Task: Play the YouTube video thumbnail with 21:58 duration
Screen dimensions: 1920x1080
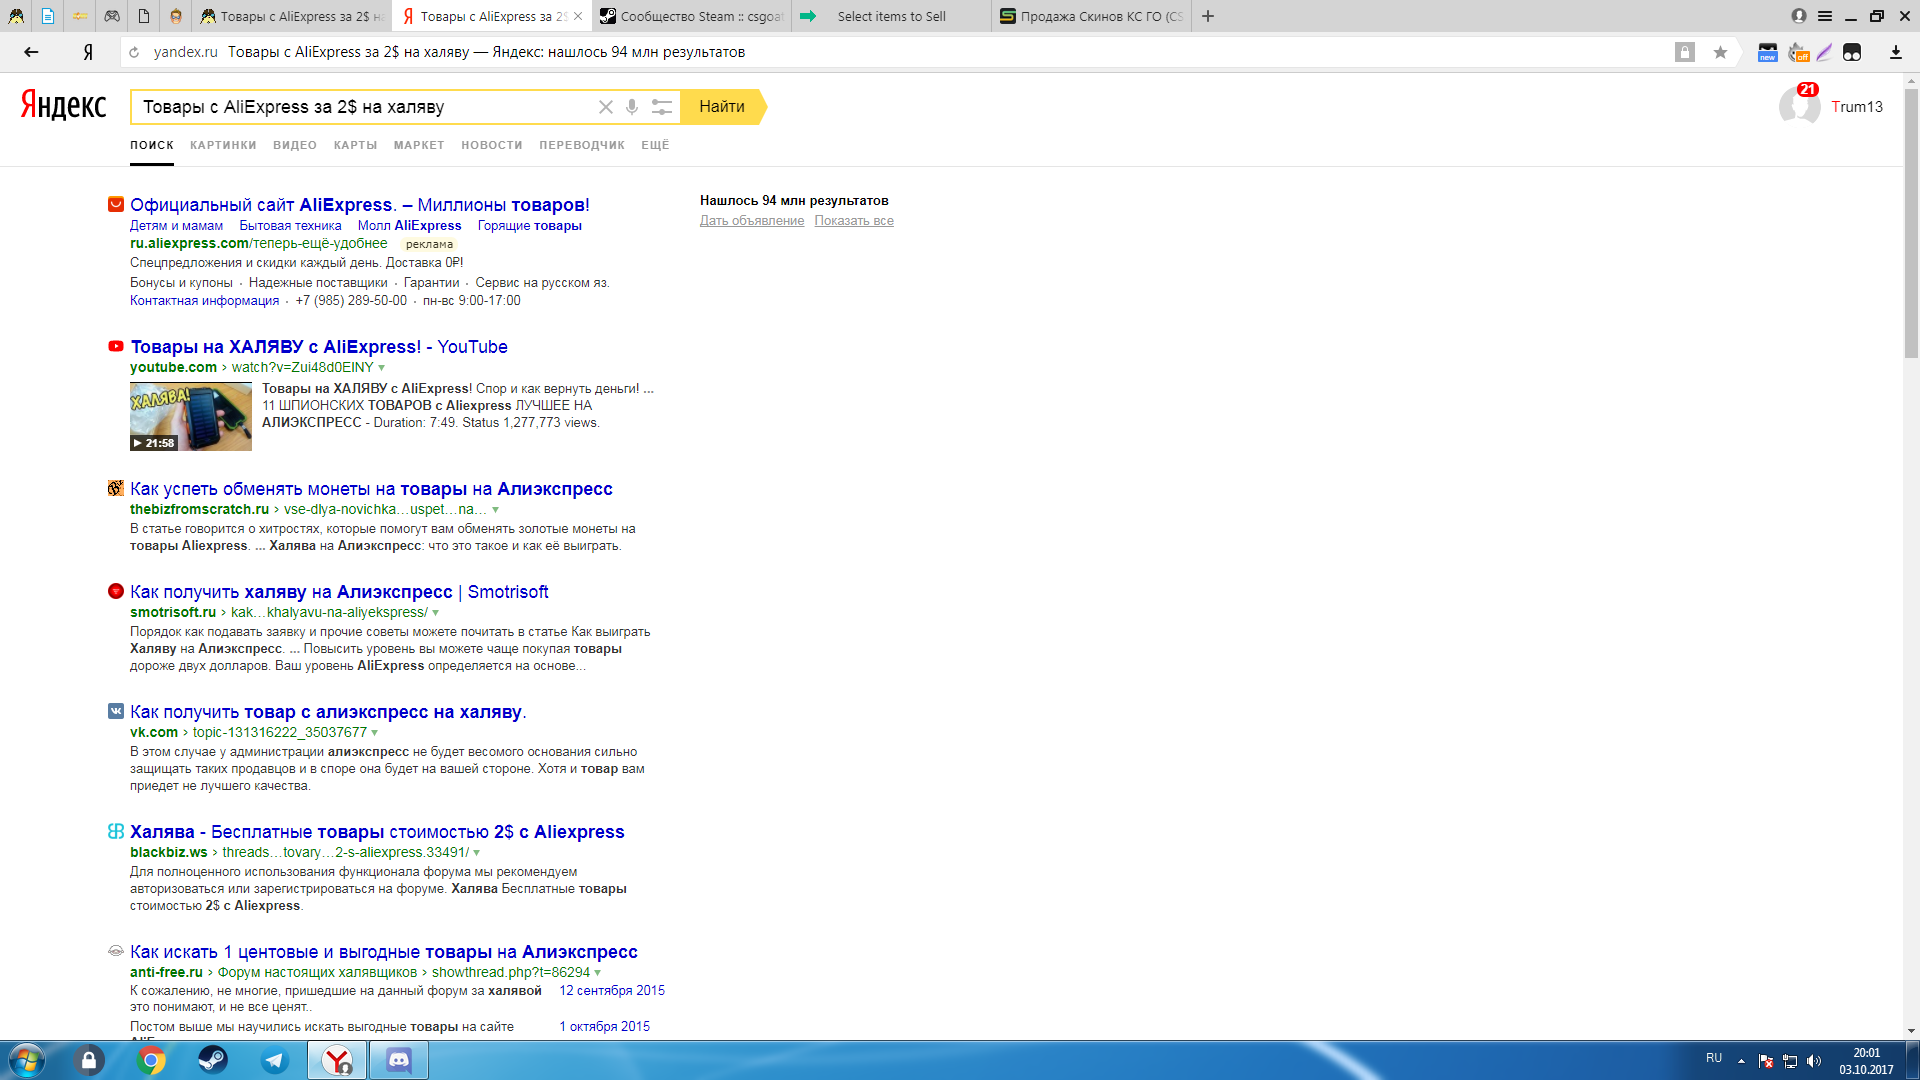Action: 191,416
